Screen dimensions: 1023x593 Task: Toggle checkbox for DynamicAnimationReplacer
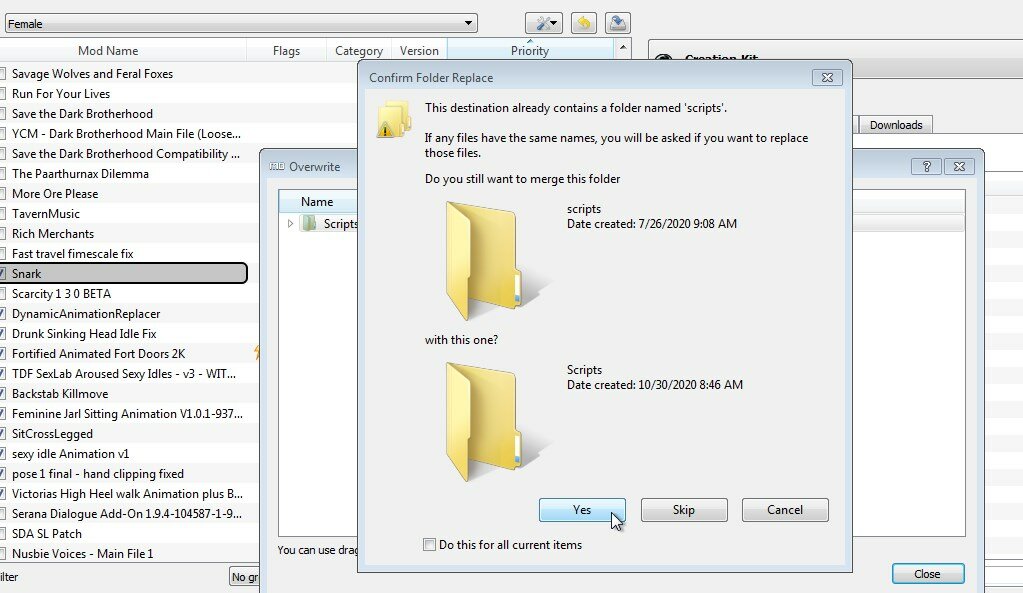(x=2, y=314)
